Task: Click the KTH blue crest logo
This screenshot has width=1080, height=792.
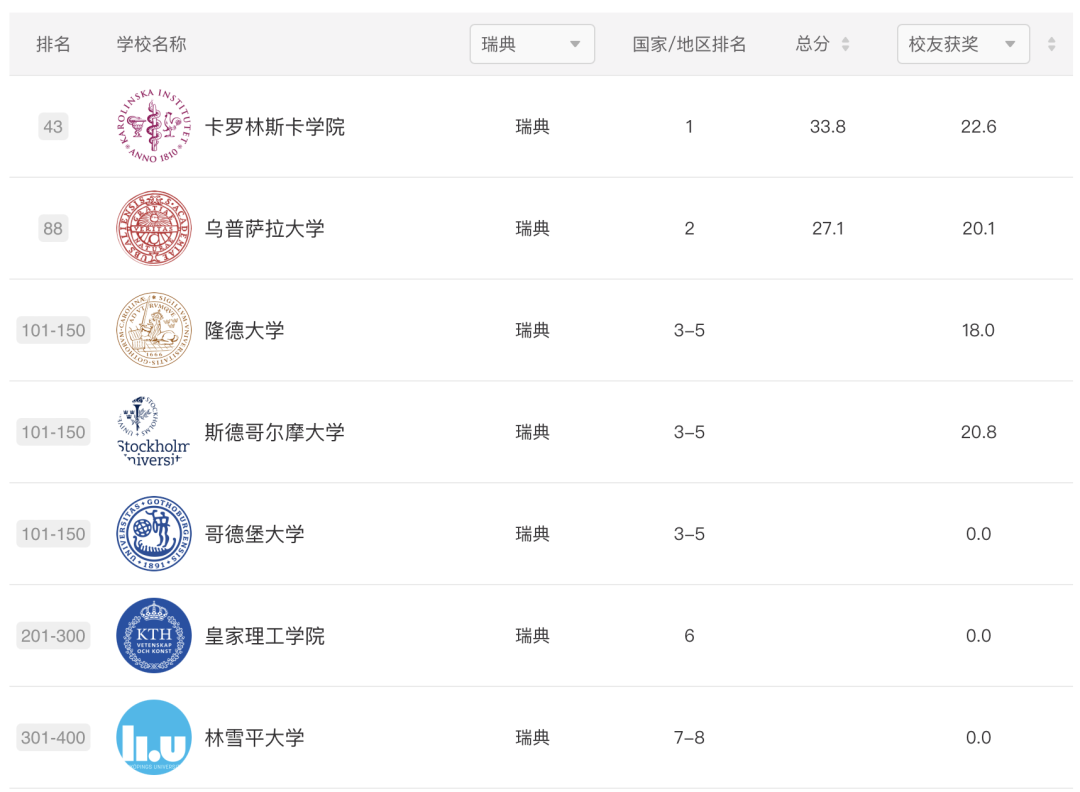Action: point(154,636)
